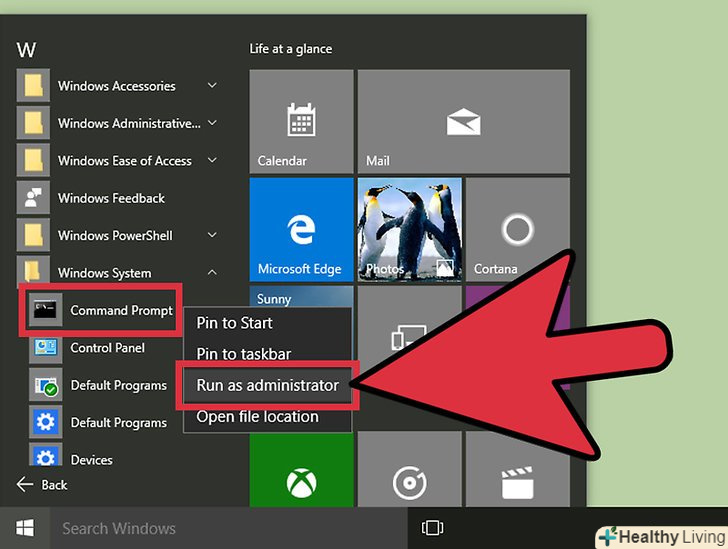Click the Windows PowerShell folder icon
This screenshot has width=728, height=549.
tap(33, 235)
